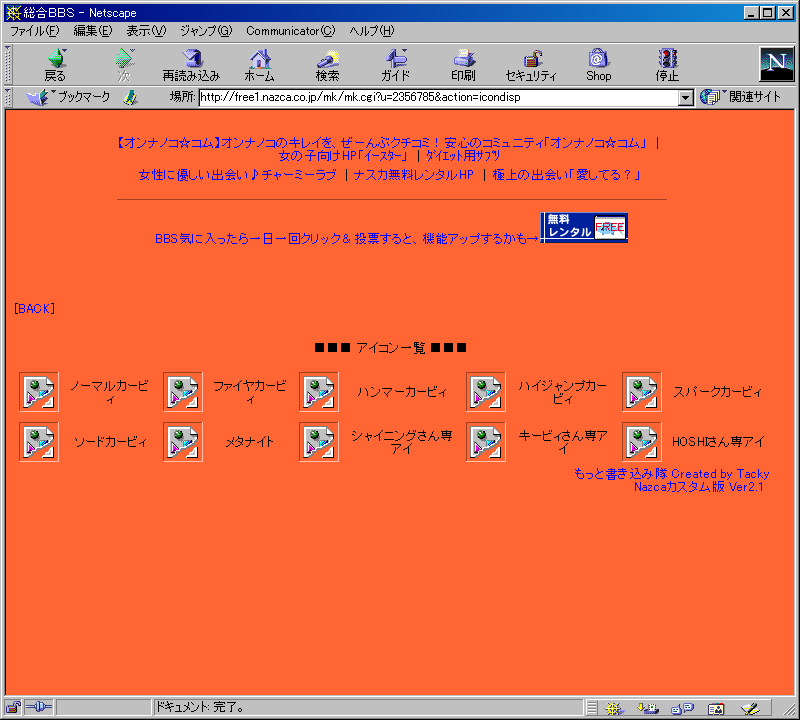Screen dimensions: 800x720
Task: Open ダイエット用サプリ link
Action: click(x=462, y=156)
